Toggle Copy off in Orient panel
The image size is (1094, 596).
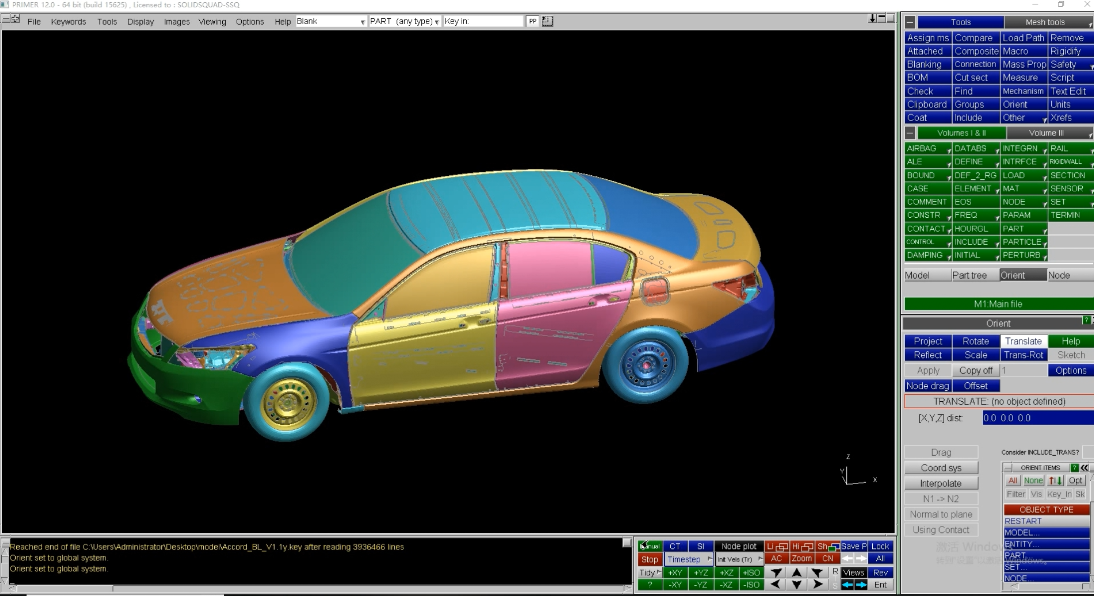point(976,370)
